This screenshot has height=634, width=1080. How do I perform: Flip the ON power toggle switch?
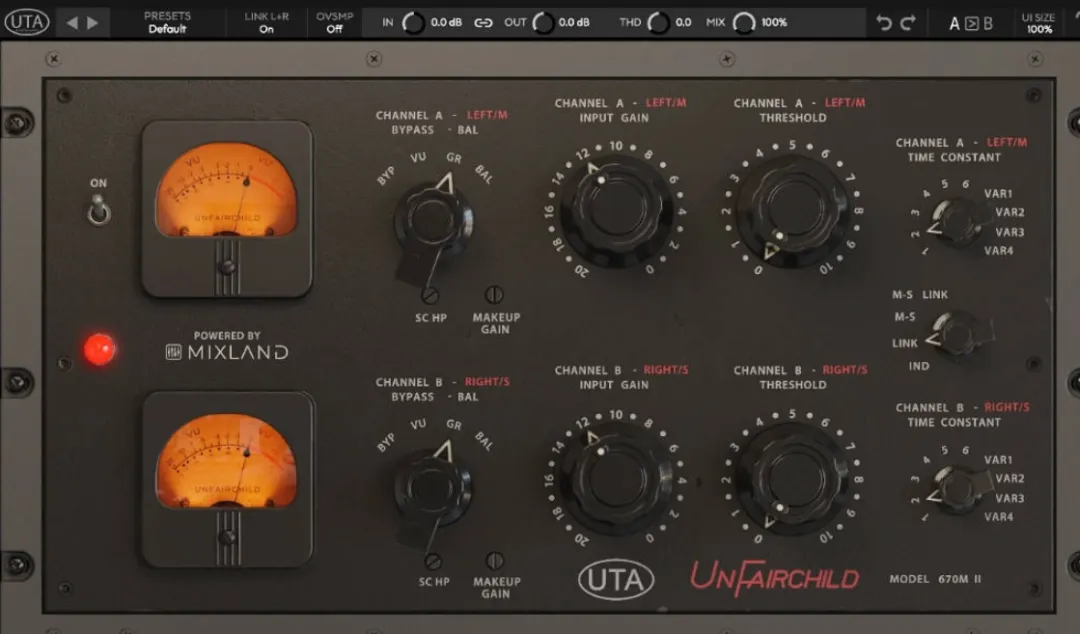(99, 209)
